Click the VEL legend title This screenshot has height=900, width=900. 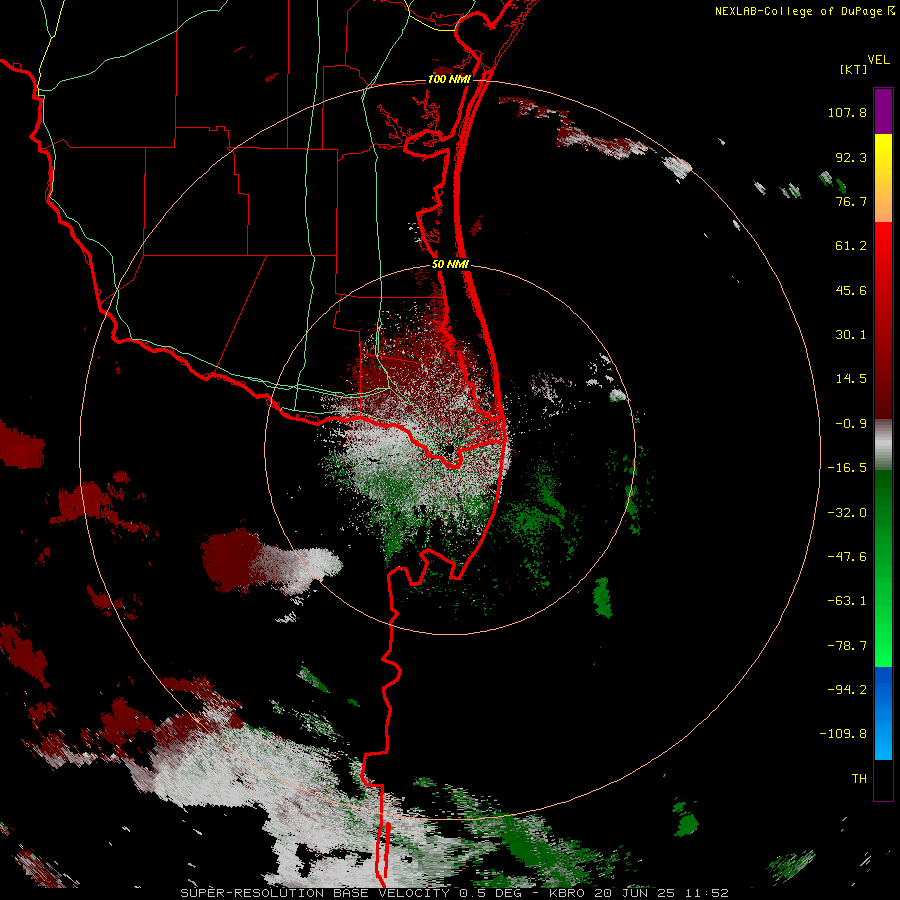tap(878, 60)
